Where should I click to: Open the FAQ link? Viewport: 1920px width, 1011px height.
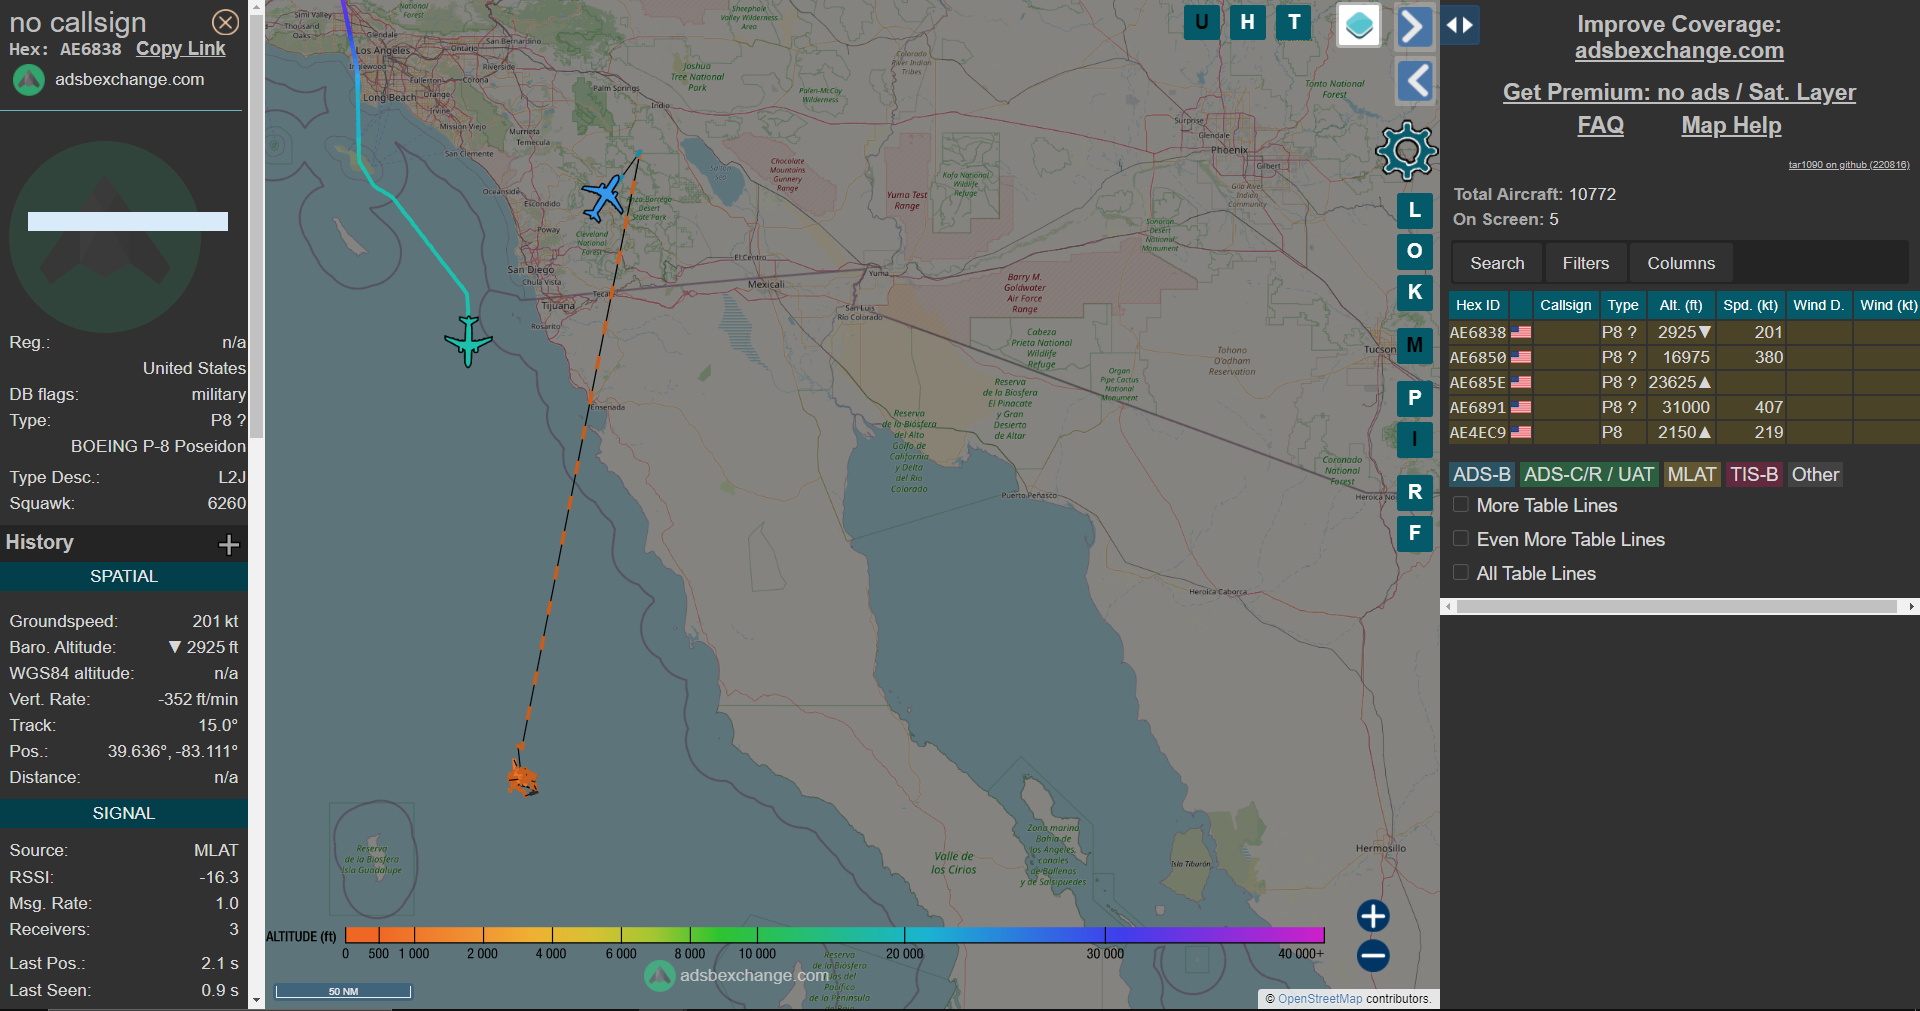click(x=1600, y=125)
